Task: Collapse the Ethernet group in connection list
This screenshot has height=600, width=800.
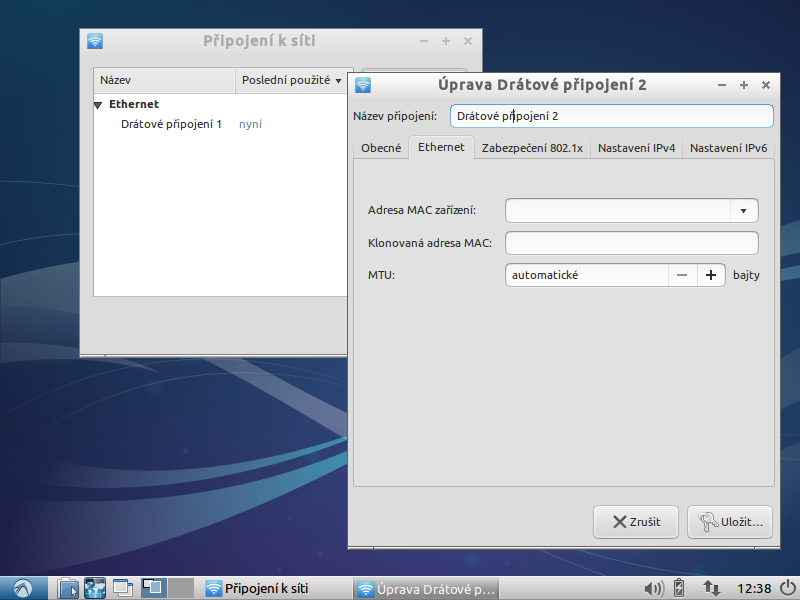Action: (97, 103)
